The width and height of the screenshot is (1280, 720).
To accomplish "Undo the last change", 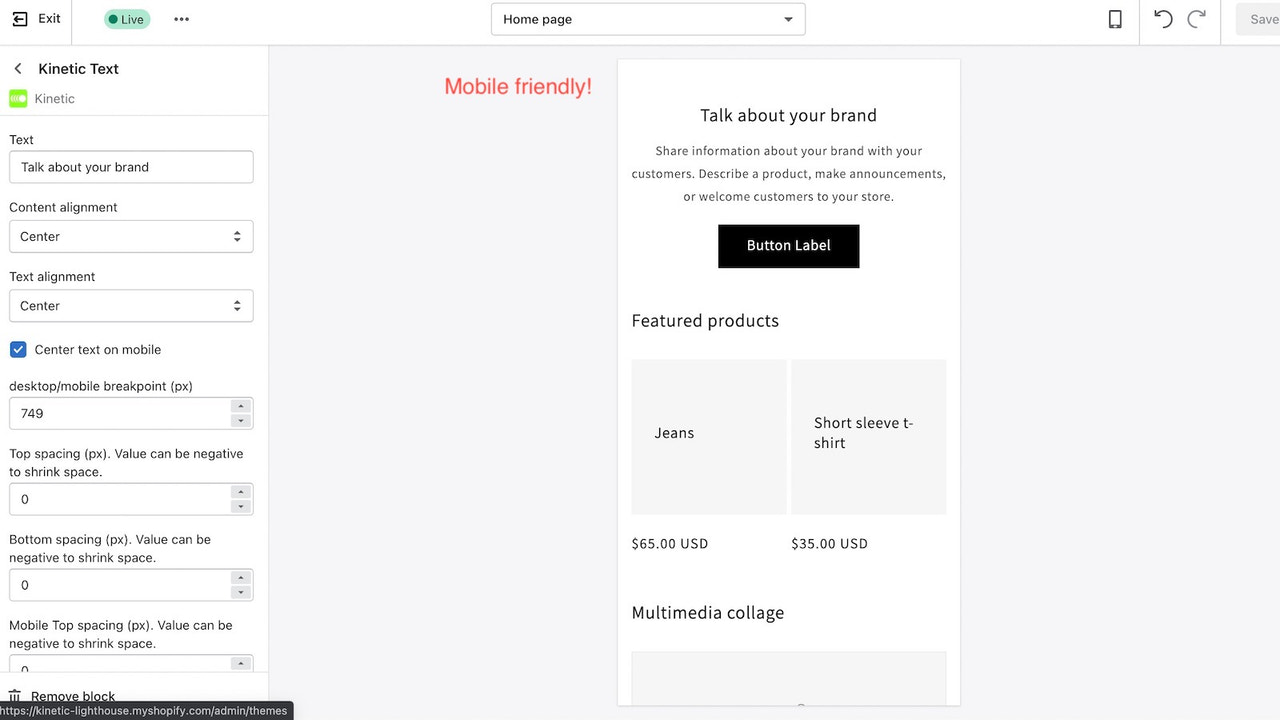I will click(1162, 18).
